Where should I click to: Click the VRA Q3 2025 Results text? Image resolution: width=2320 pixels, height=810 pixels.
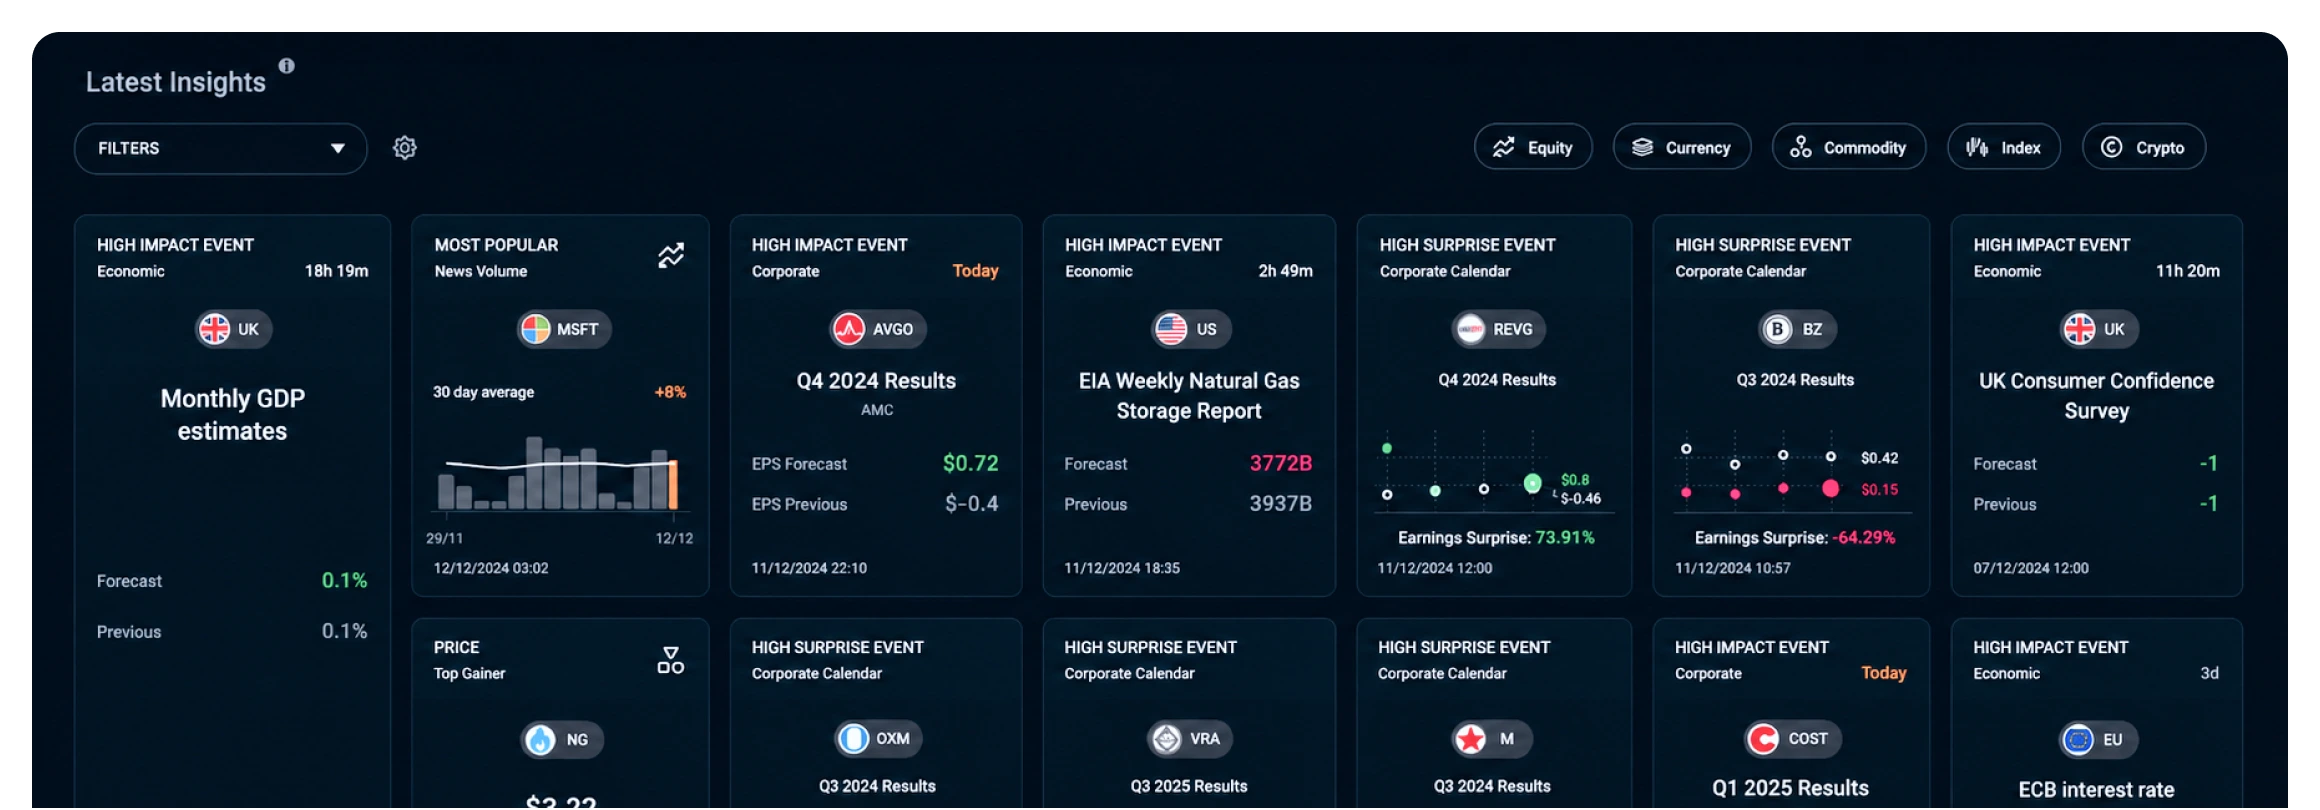click(x=1188, y=786)
